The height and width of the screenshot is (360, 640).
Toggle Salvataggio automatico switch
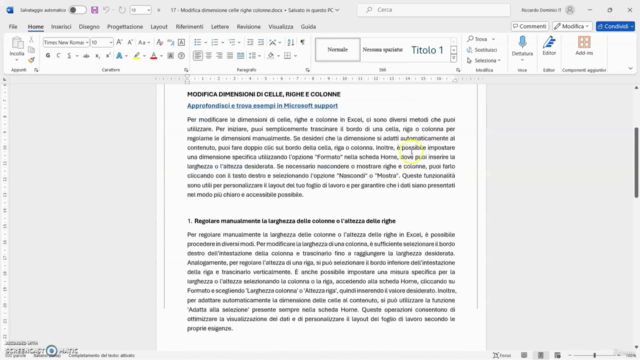pos(77,10)
